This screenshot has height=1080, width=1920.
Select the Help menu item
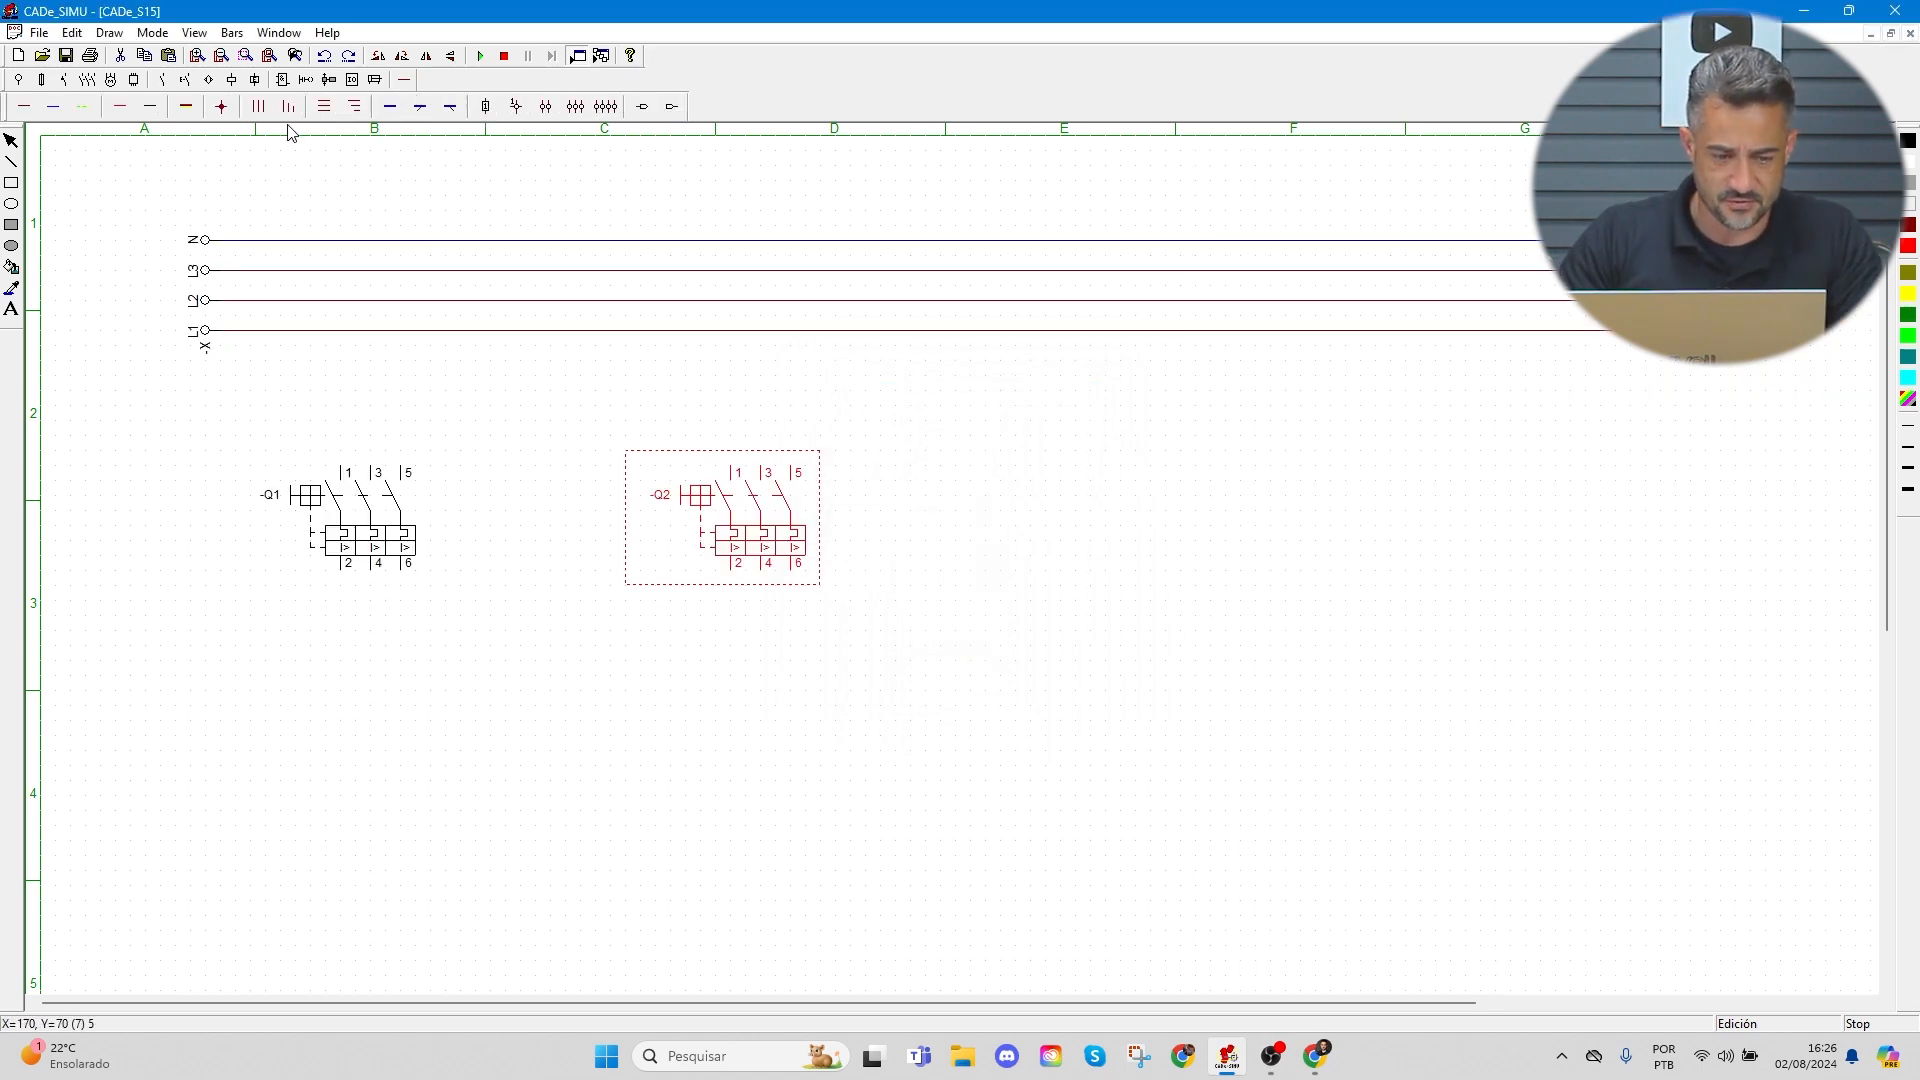pos(327,32)
